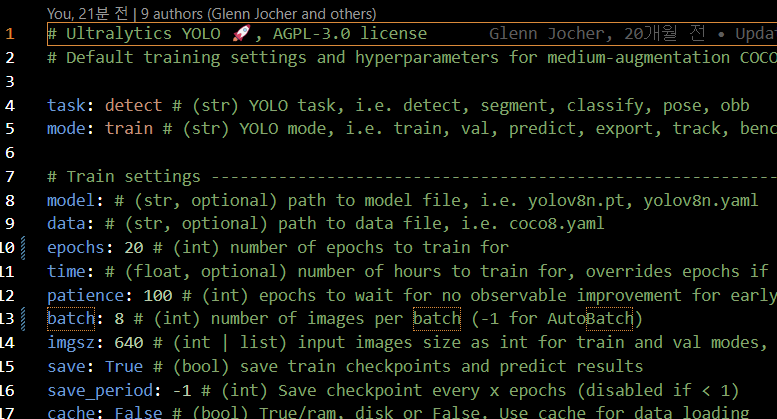
Task: Click the batch value '8'
Action: coord(119,319)
